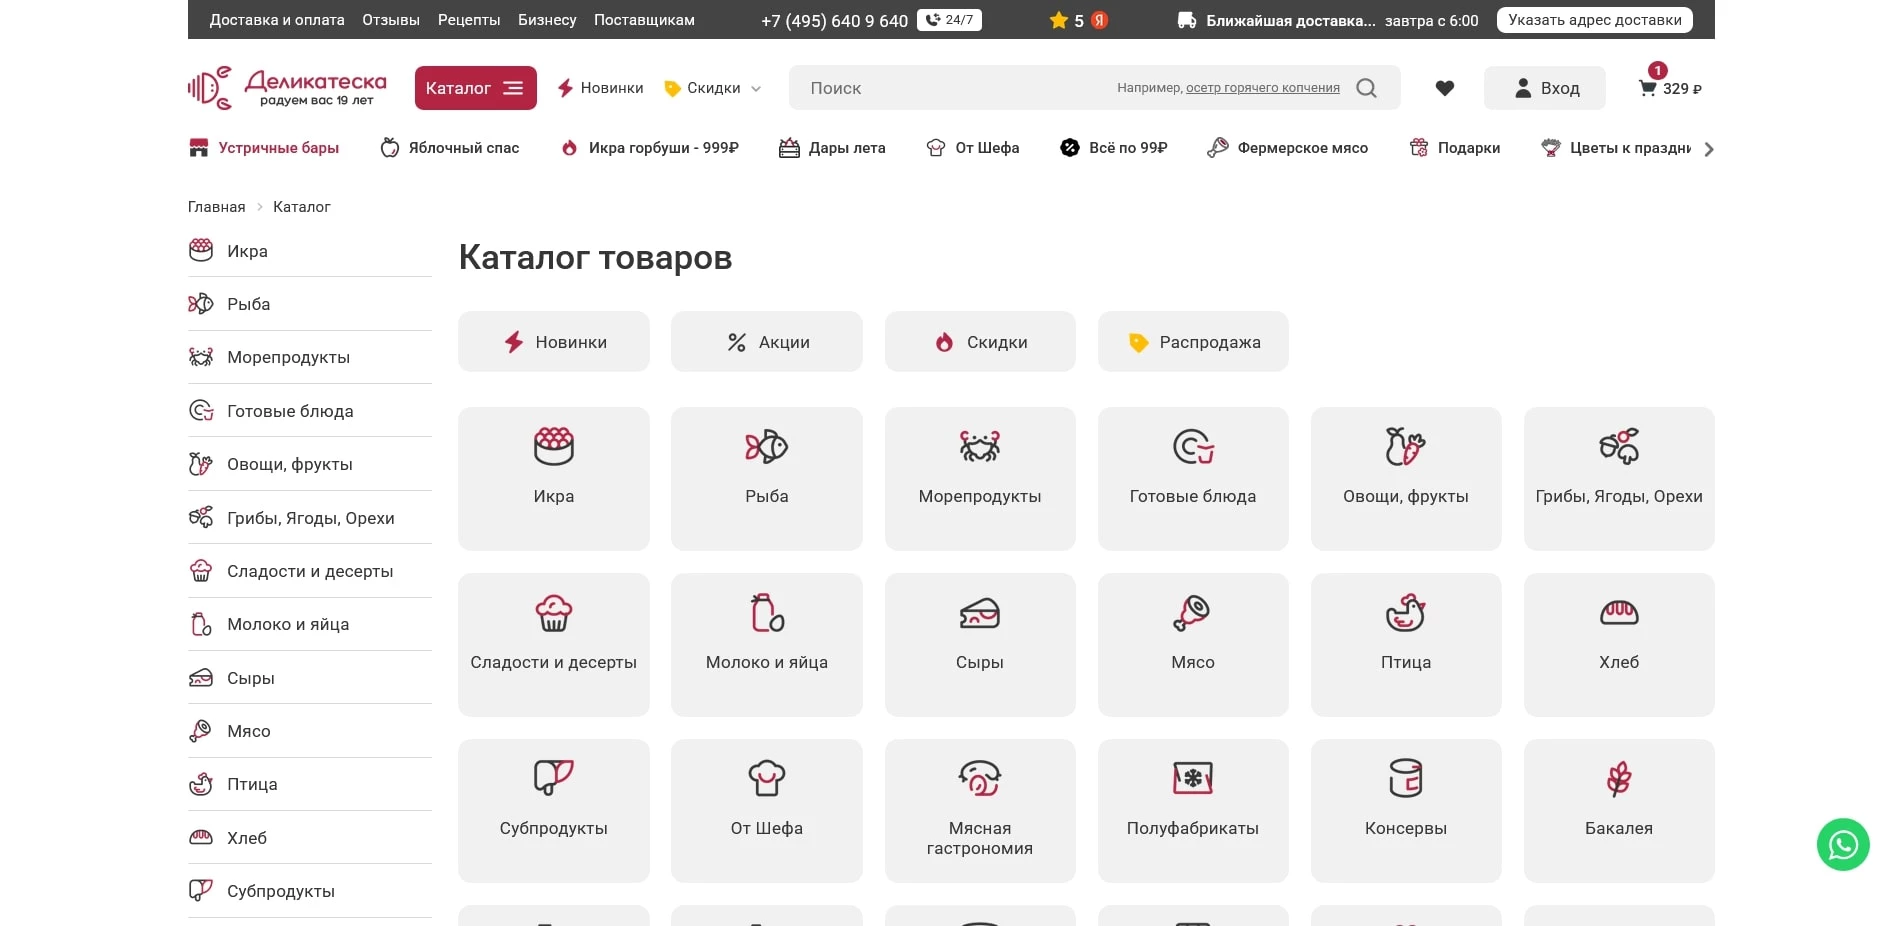The height and width of the screenshot is (926, 1902).
Task: Select the Рыба category icon
Action: point(766,447)
